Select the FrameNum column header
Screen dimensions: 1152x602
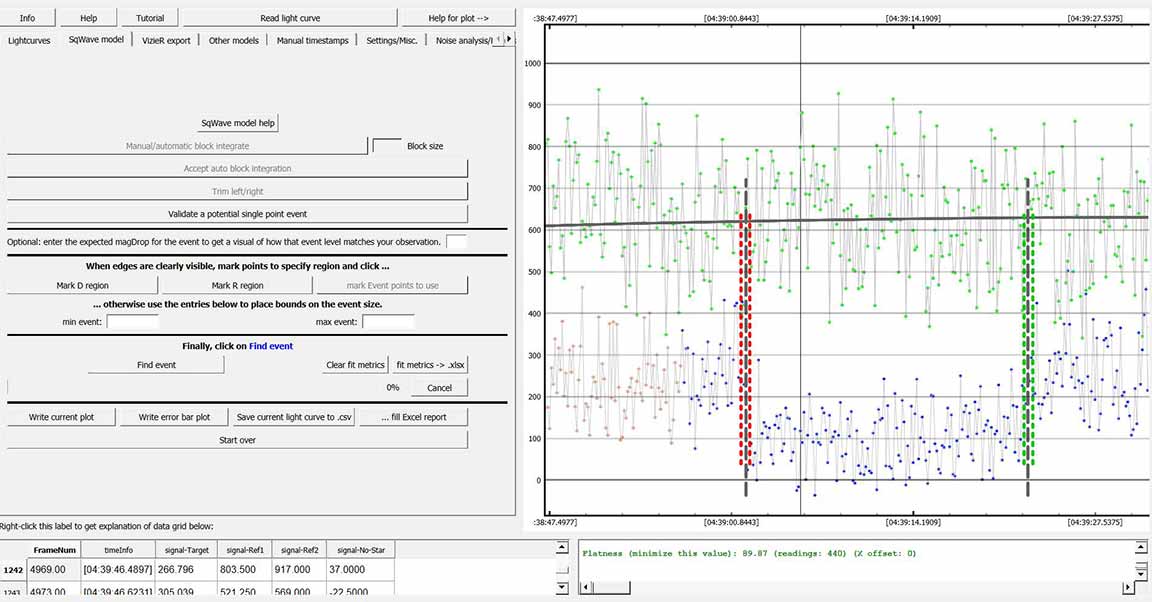(x=54, y=550)
